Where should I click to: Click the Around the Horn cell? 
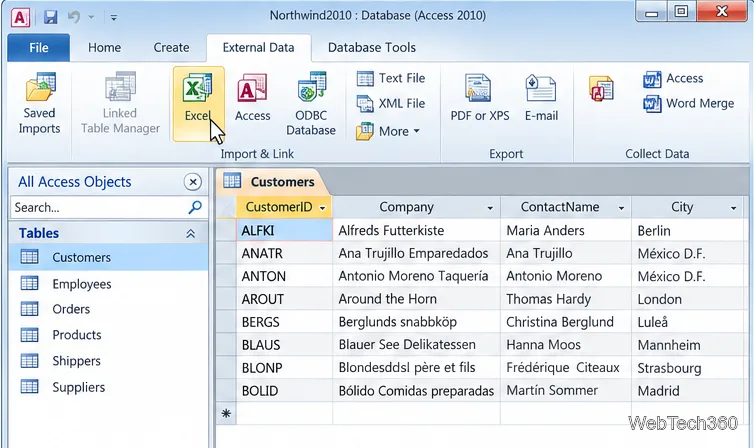pos(416,299)
